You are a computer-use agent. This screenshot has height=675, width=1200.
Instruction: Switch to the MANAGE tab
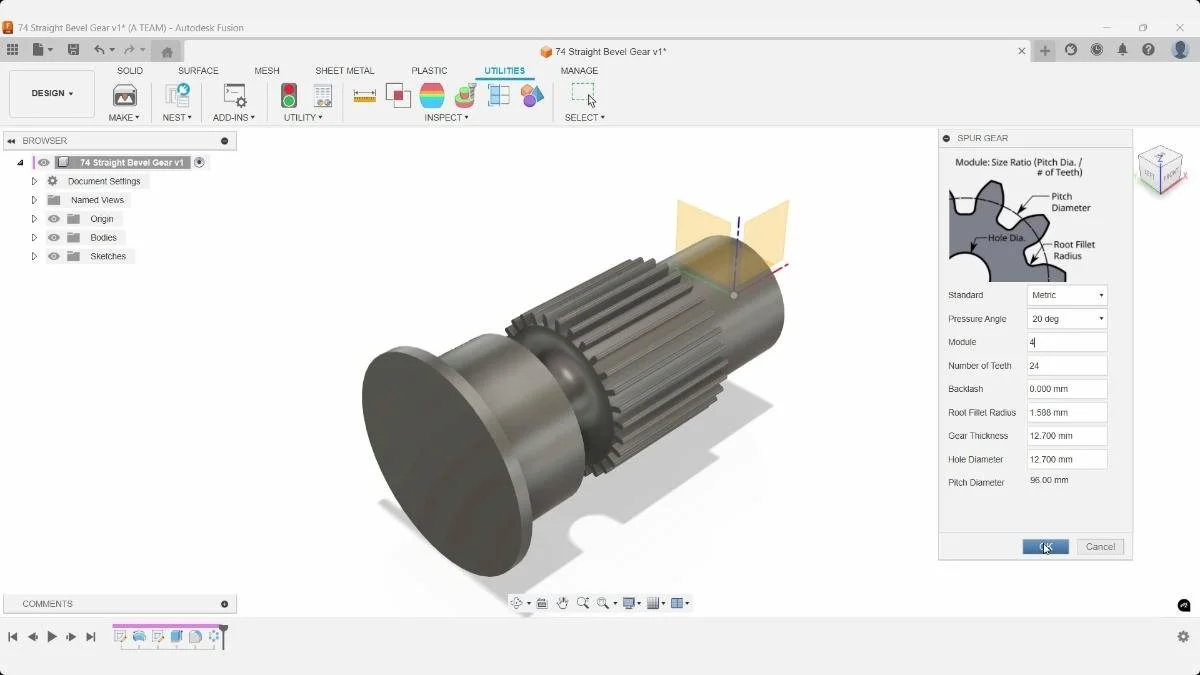tap(579, 71)
